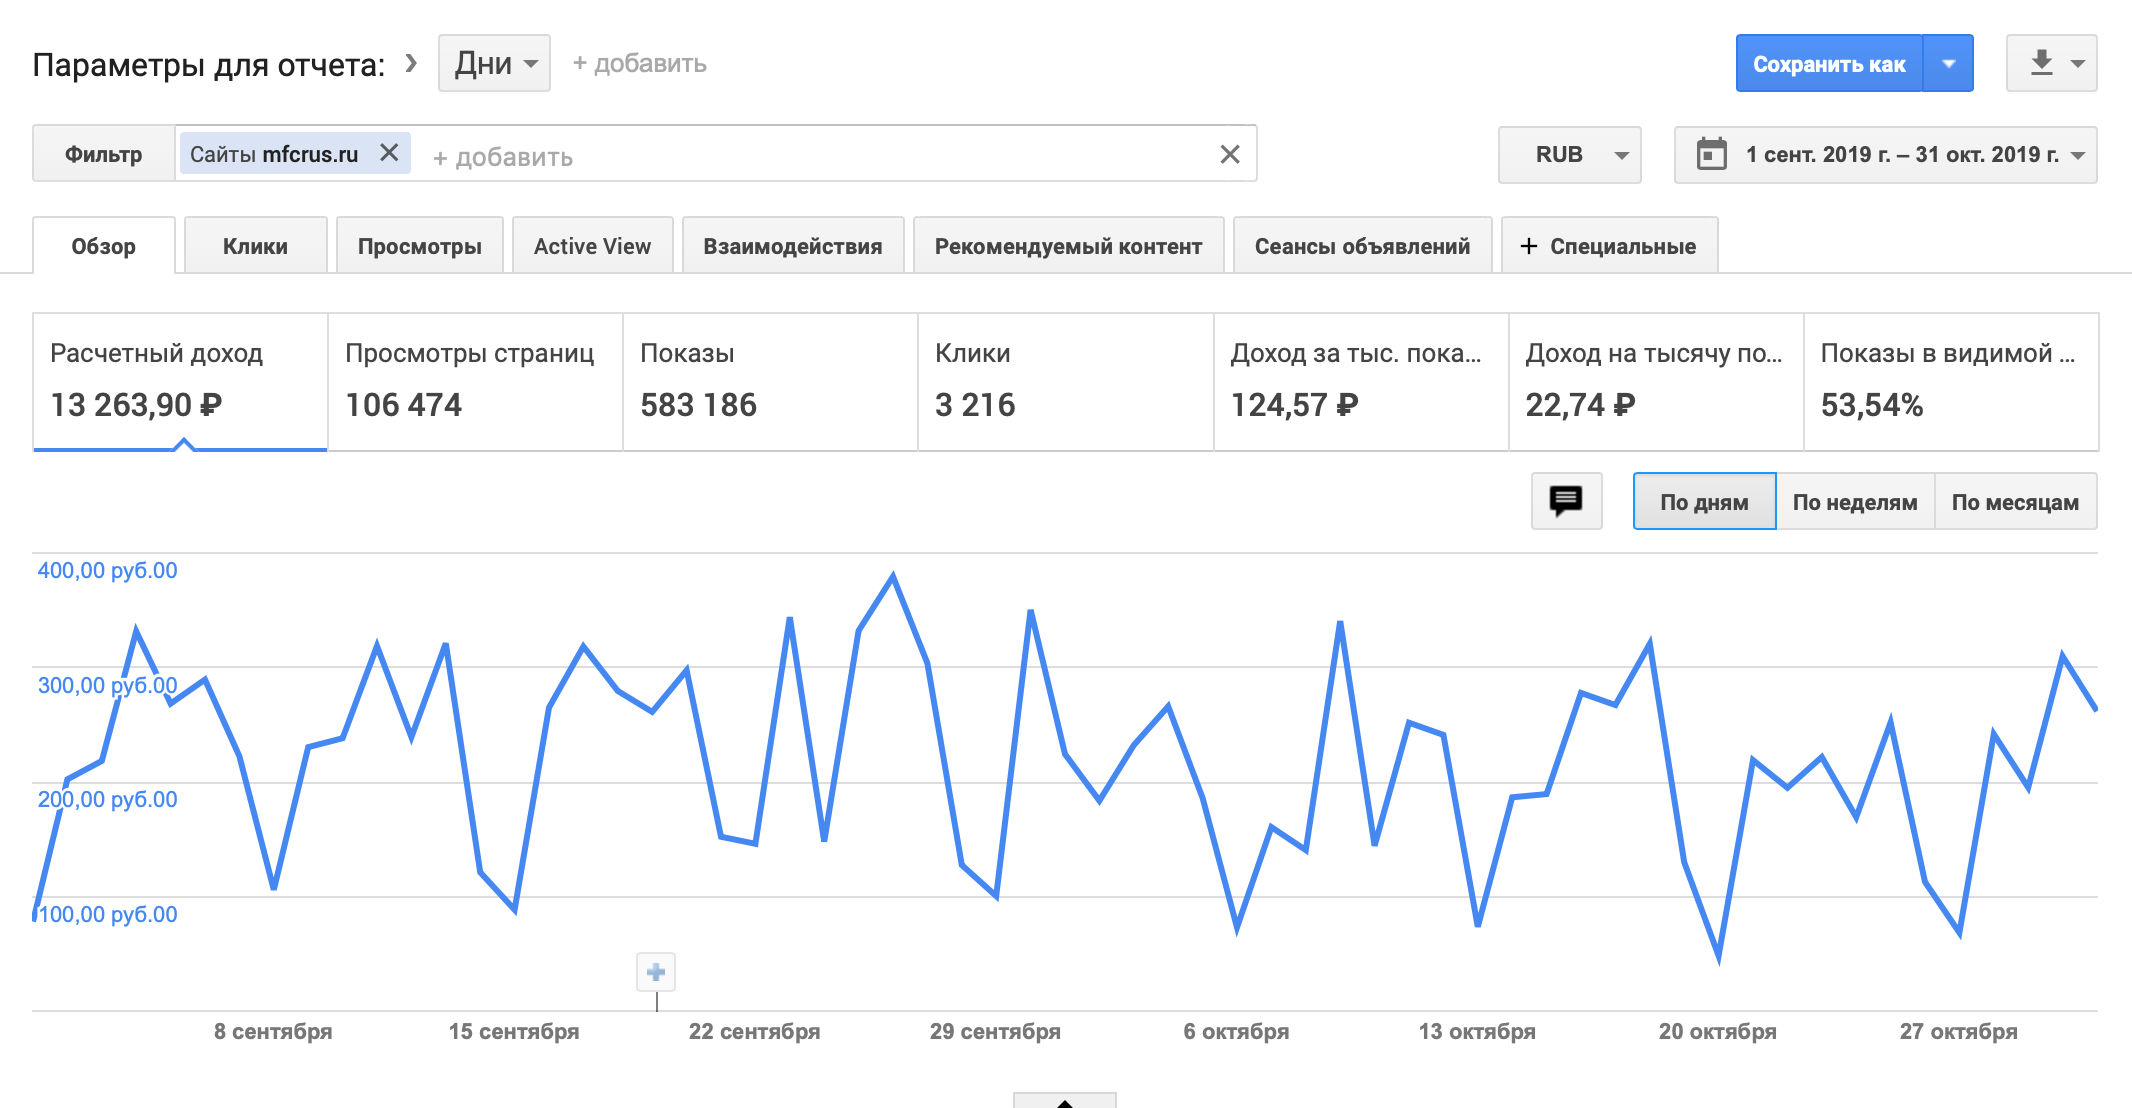Click breadcrumb chevron after Параметры для отчета
The width and height of the screenshot is (2132, 1108).
pos(411,64)
